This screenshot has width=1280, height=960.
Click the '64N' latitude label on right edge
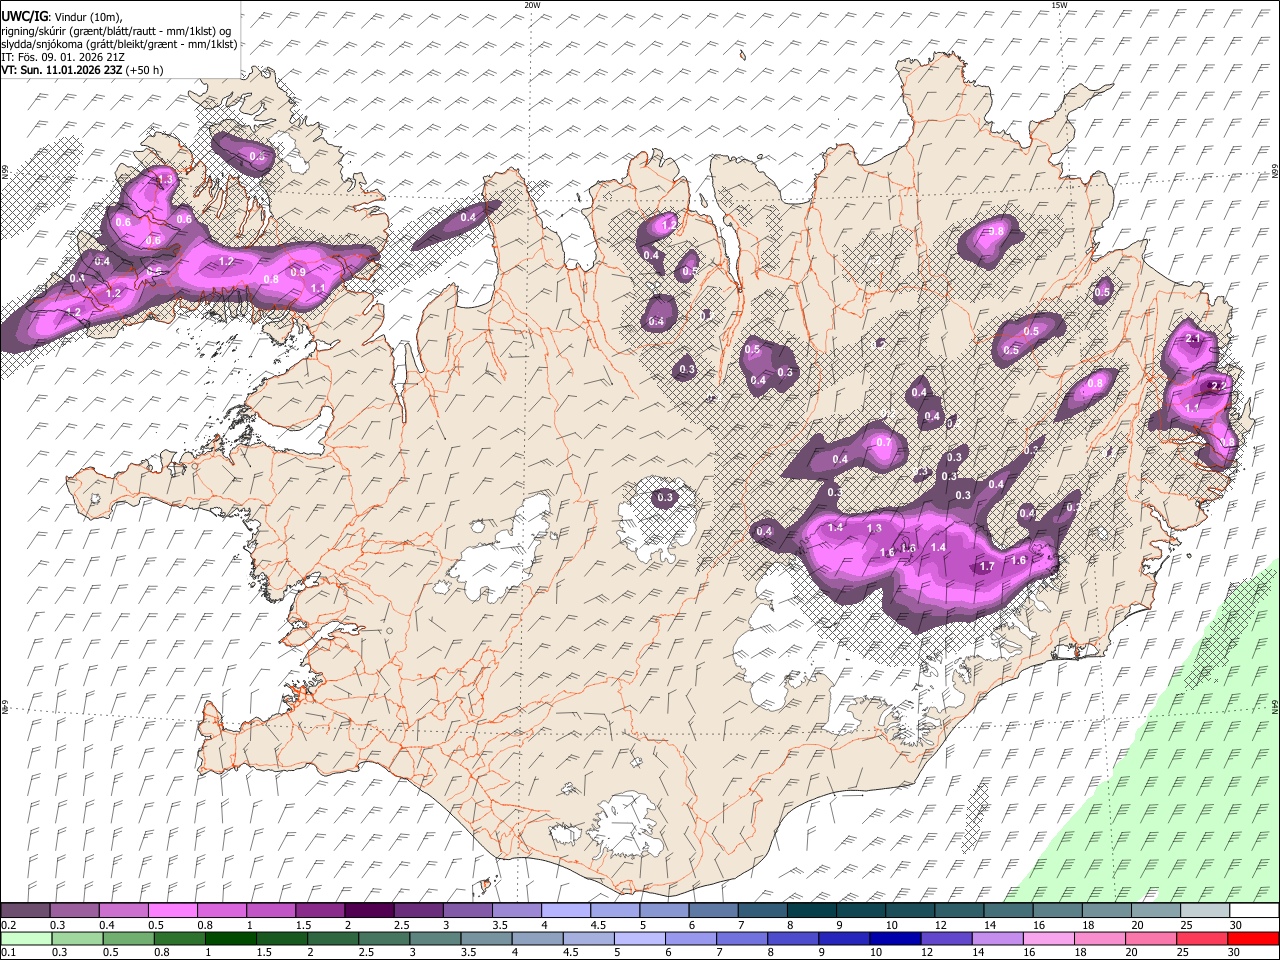pos(1275,706)
